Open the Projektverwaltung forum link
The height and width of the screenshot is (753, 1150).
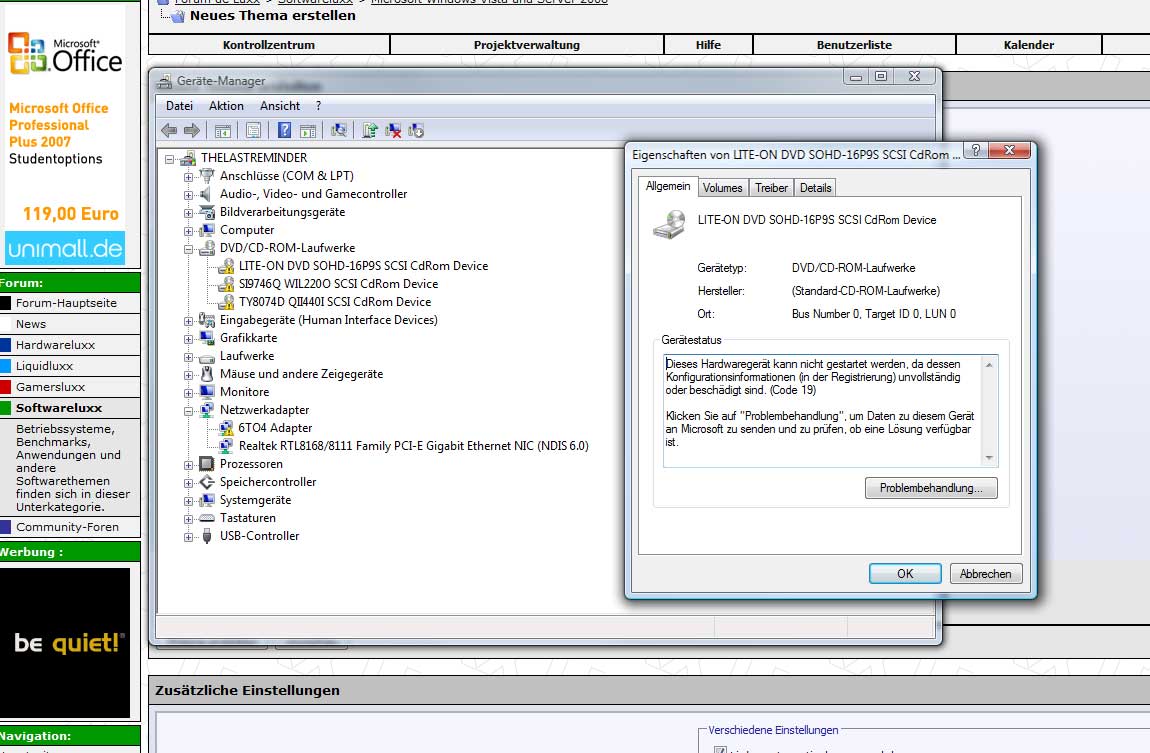527,45
